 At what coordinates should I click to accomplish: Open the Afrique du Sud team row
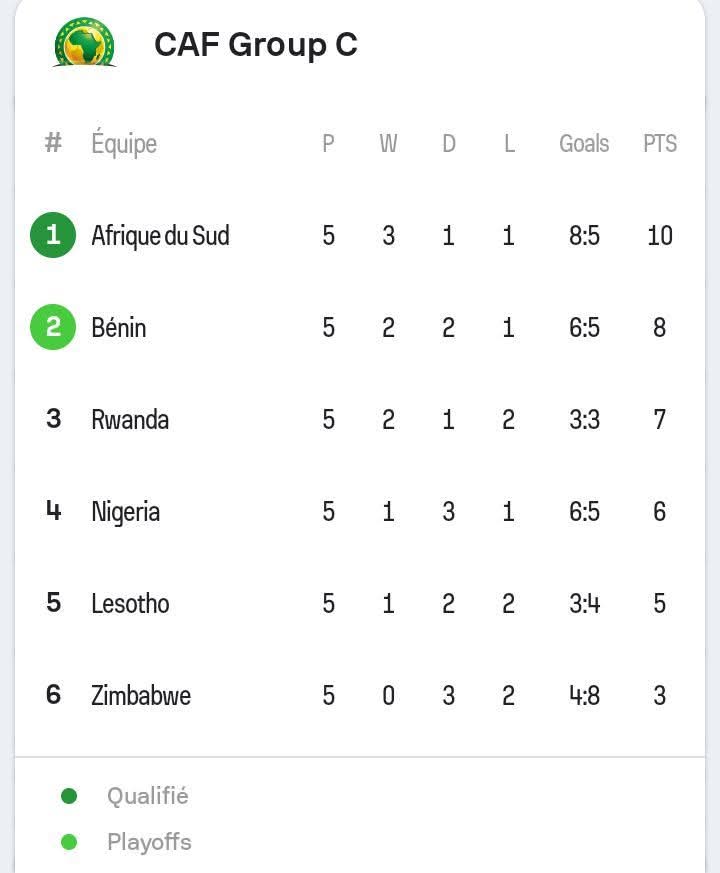[x=360, y=235]
